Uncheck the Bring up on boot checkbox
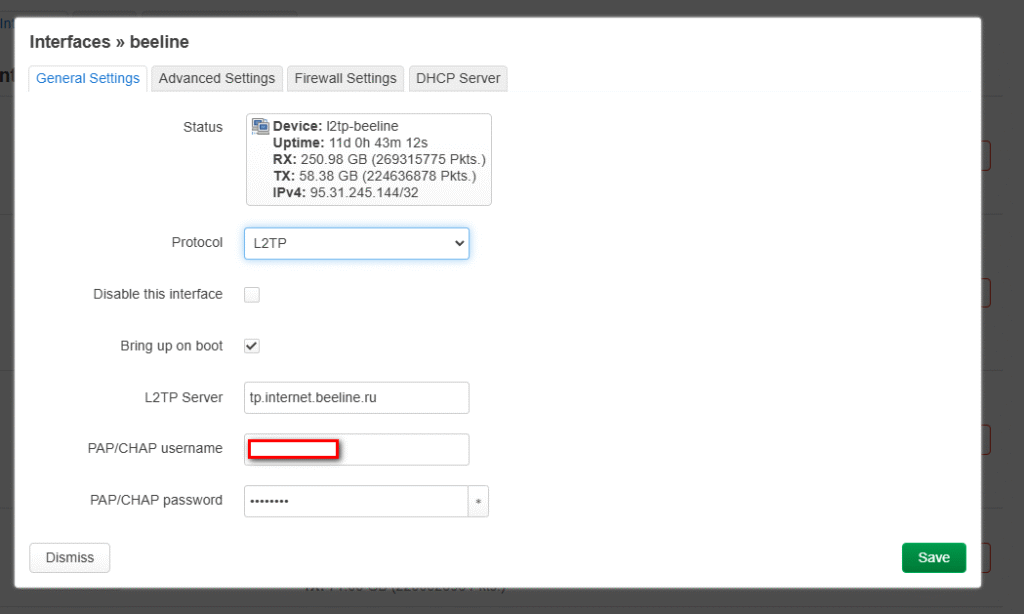 point(252,346)
